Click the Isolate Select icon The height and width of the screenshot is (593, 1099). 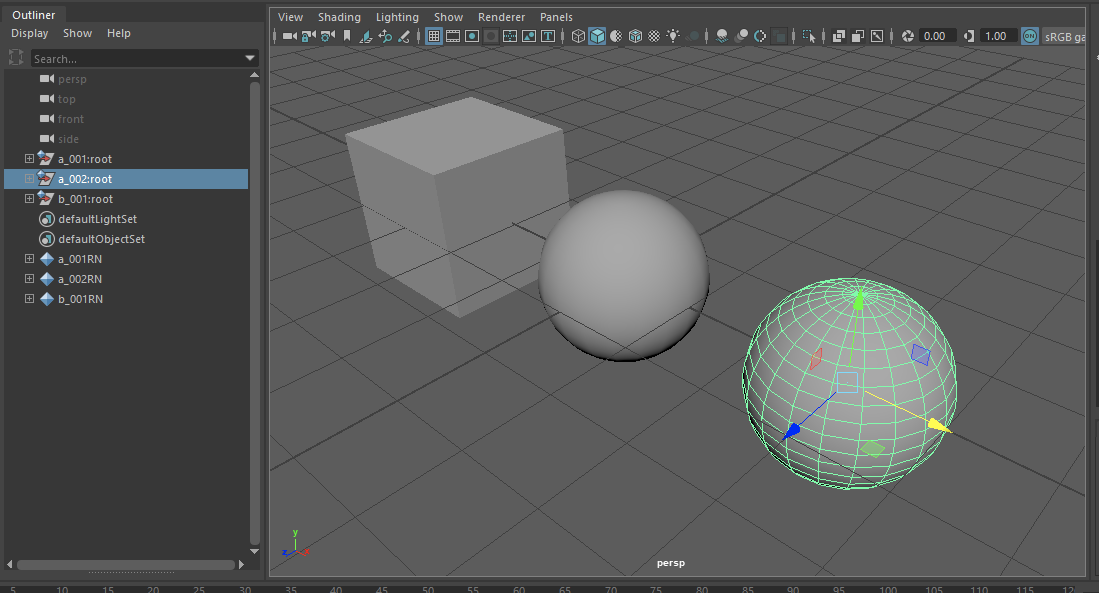tap(809, 36)
